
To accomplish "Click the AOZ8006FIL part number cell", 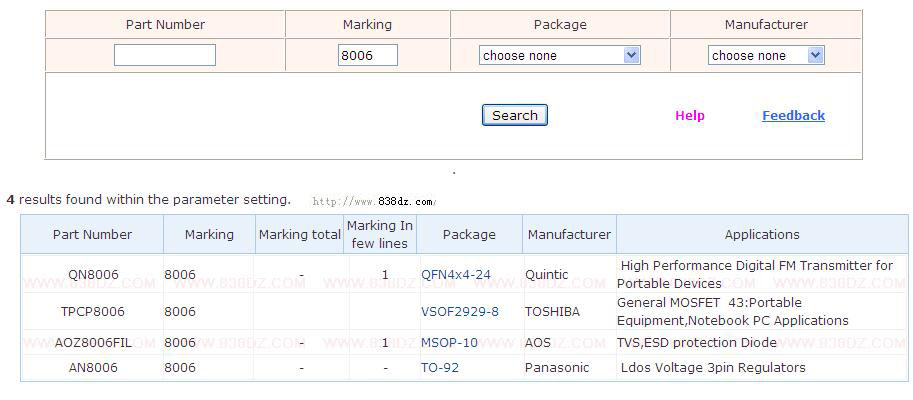I will click(92, 343).
